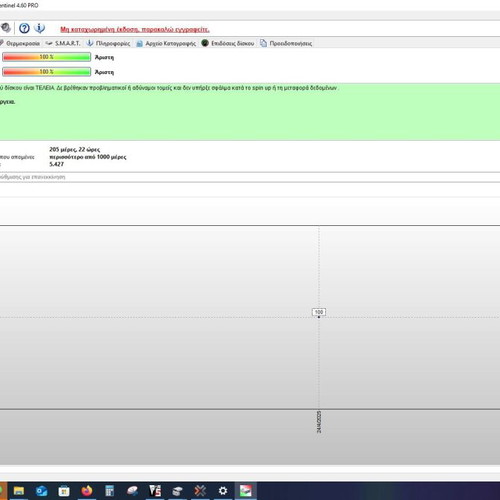The height and width of the screenshot is (500, 500).
Task: Open Firefox from the taskbar
Action: coord(87,491)
